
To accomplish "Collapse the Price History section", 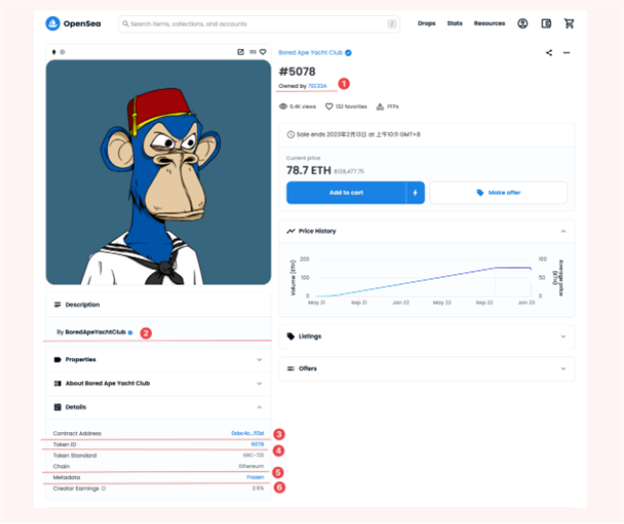I will click(563, 231).
